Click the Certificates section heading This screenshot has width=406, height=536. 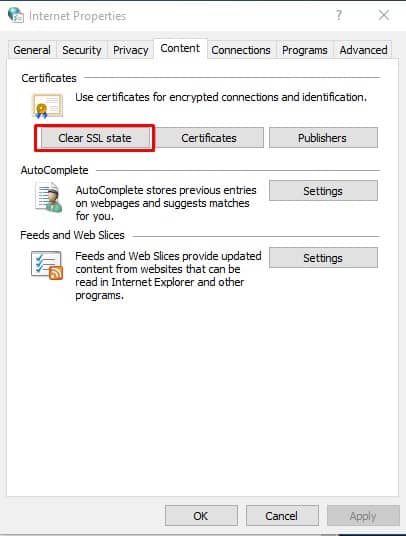pyautogui.click(x=49, y=78)
